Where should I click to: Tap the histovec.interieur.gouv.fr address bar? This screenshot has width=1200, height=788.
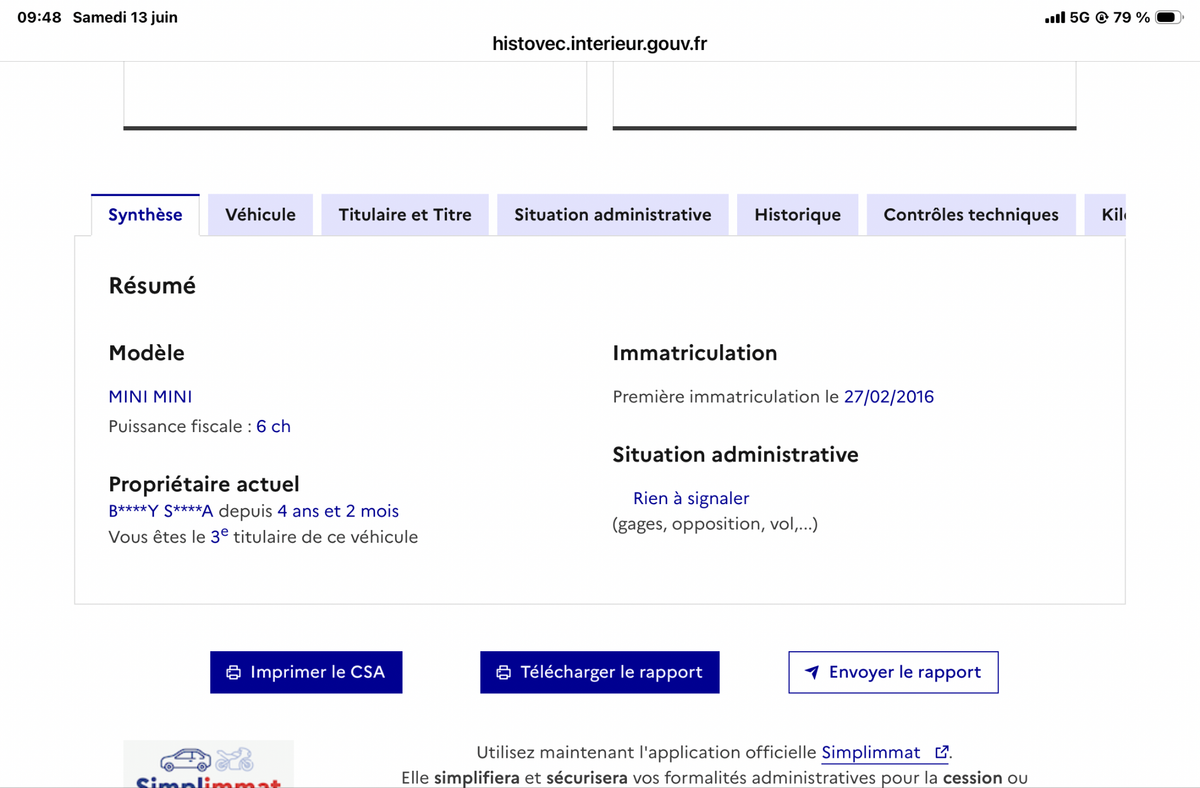click(600, 44)
